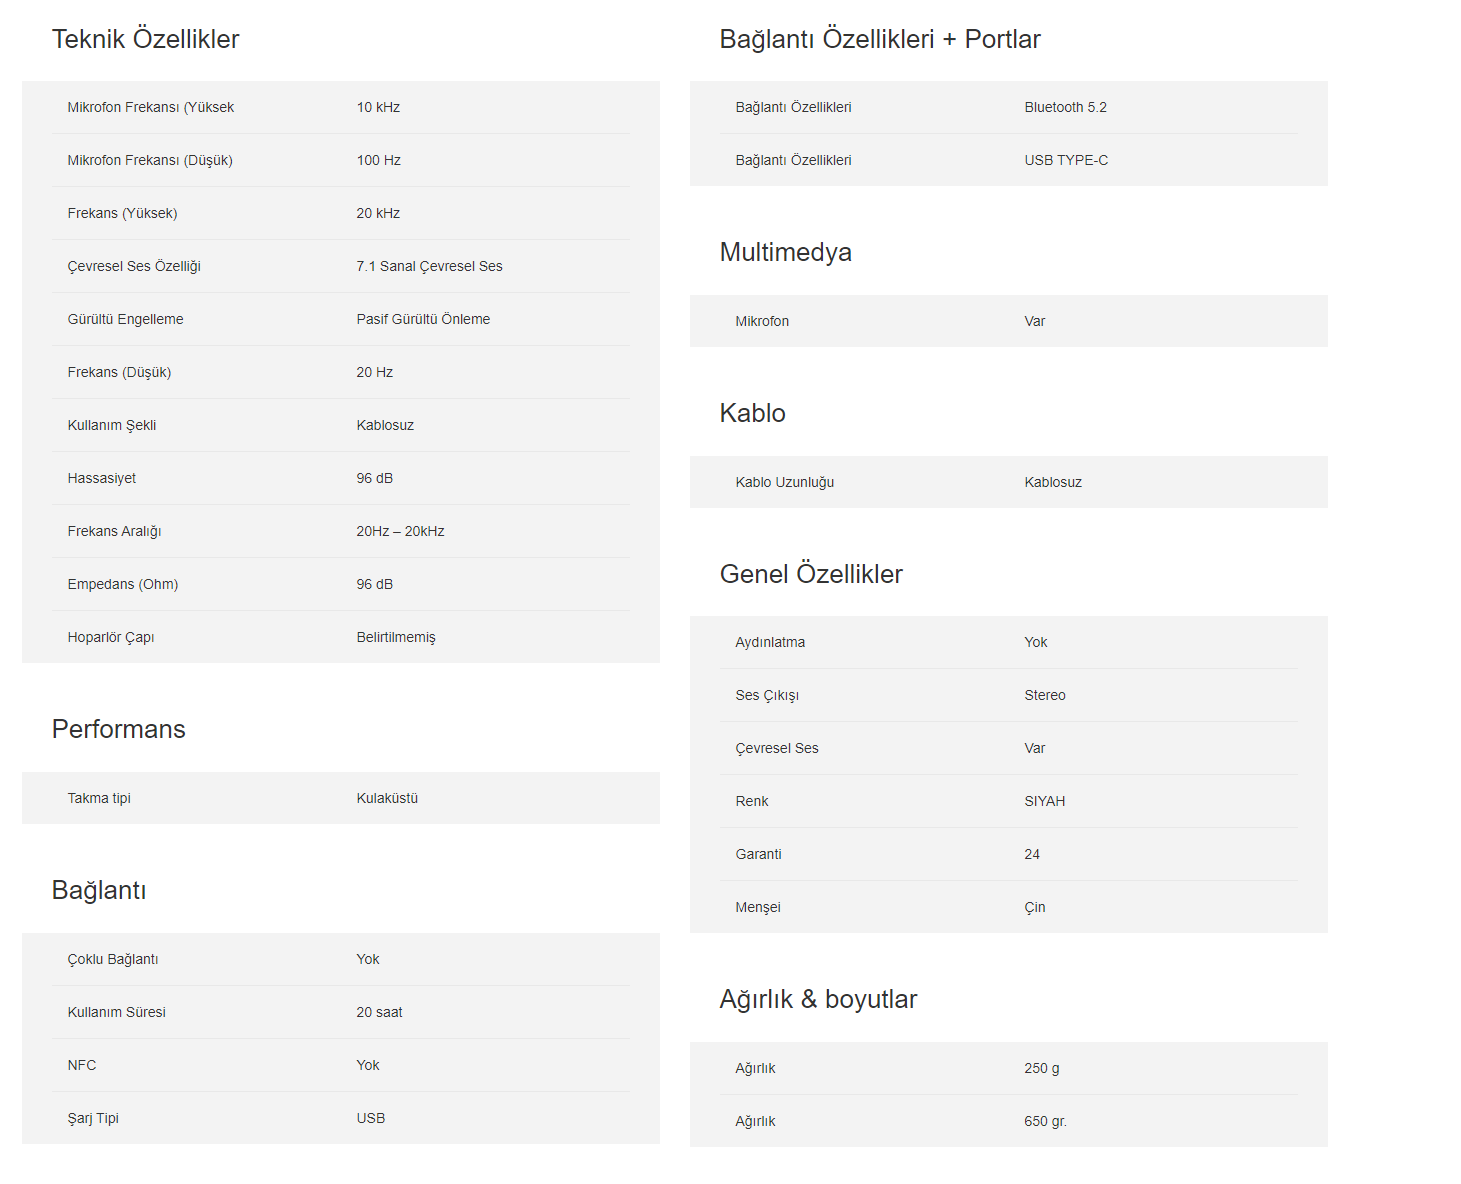
Task: Click the Multimedya section heading
Action: tap(785, 252)
